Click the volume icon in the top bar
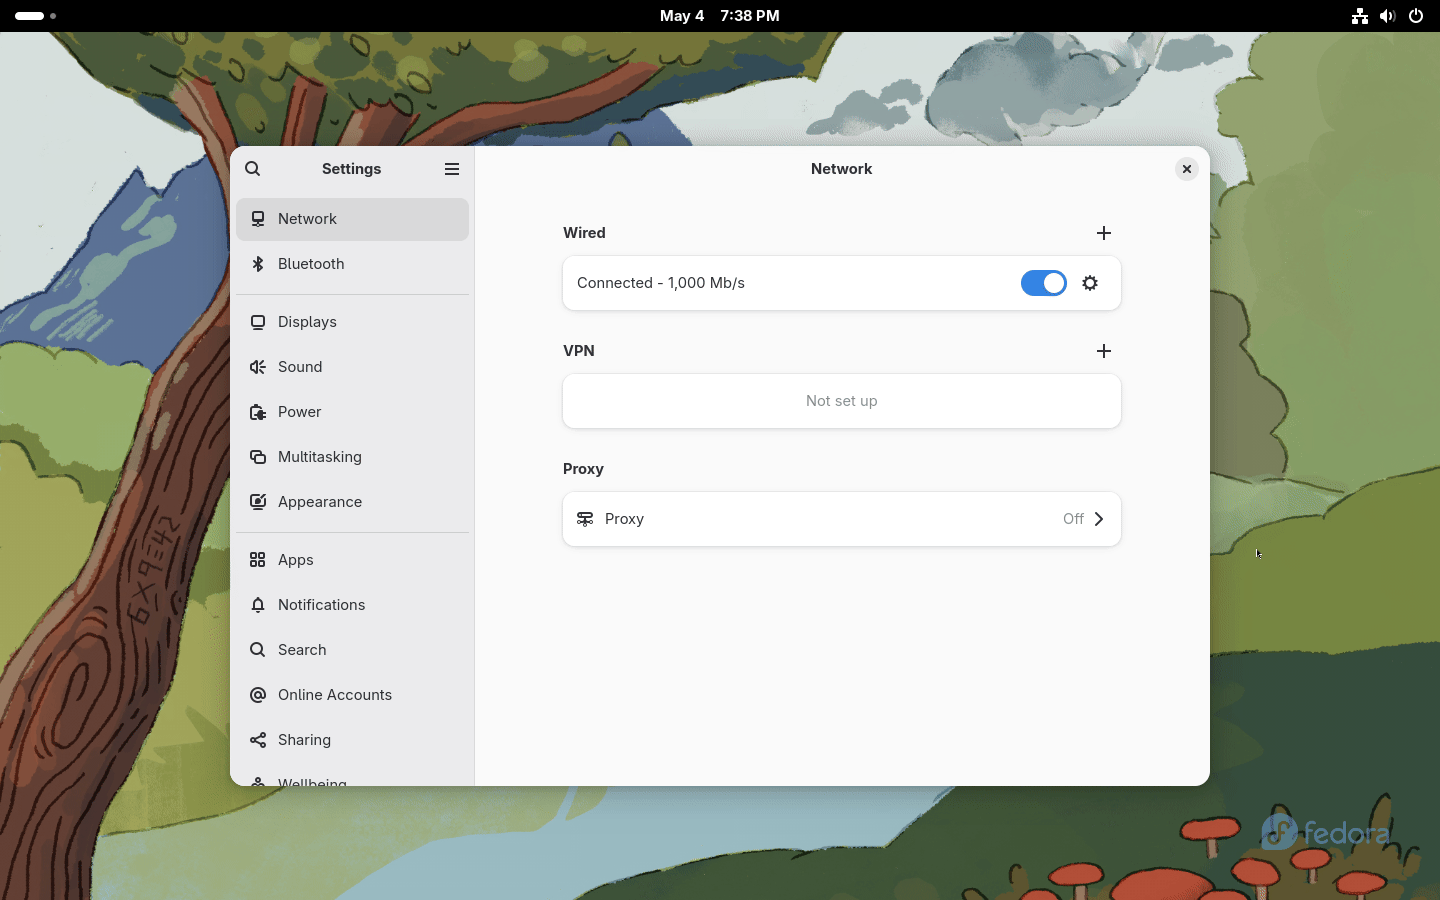 1388,16
